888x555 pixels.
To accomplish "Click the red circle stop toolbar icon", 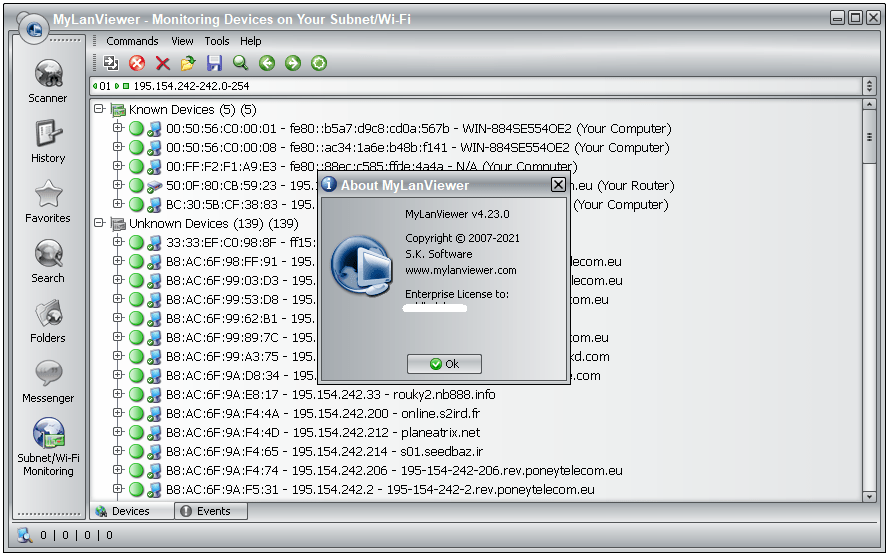I will coord(137,63).
